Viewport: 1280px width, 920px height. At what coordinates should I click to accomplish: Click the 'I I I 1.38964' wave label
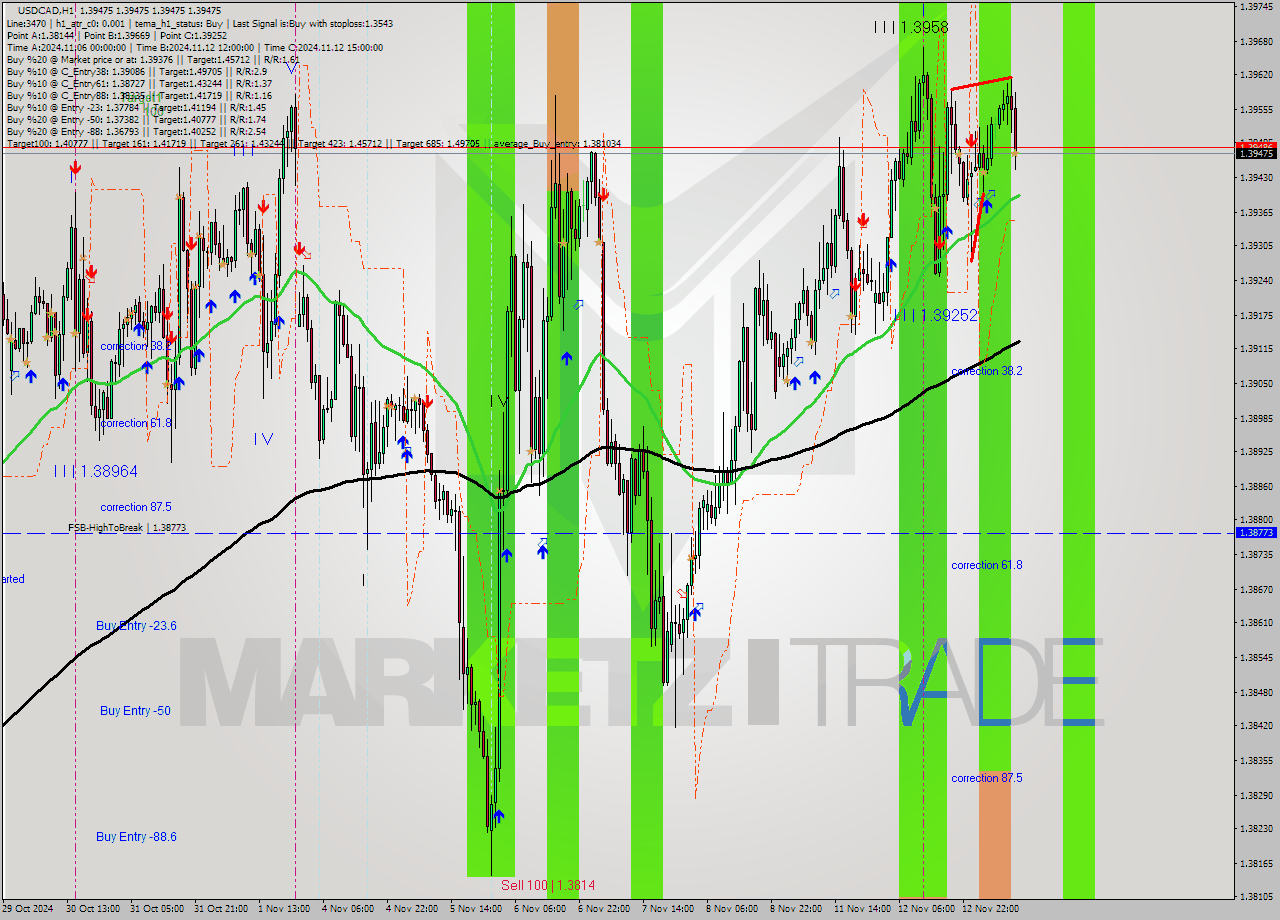tap(96, 471)
